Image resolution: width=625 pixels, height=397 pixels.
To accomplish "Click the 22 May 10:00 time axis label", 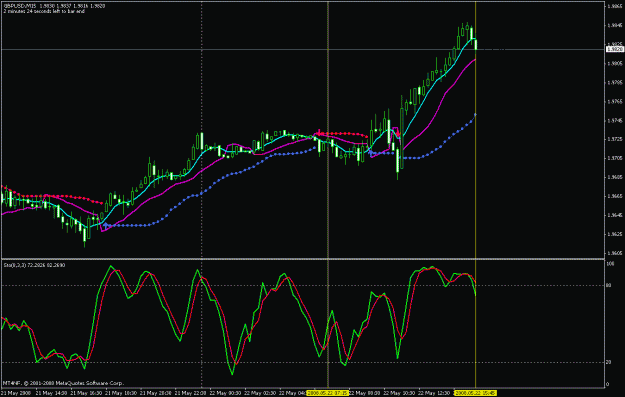I will 399,393.
